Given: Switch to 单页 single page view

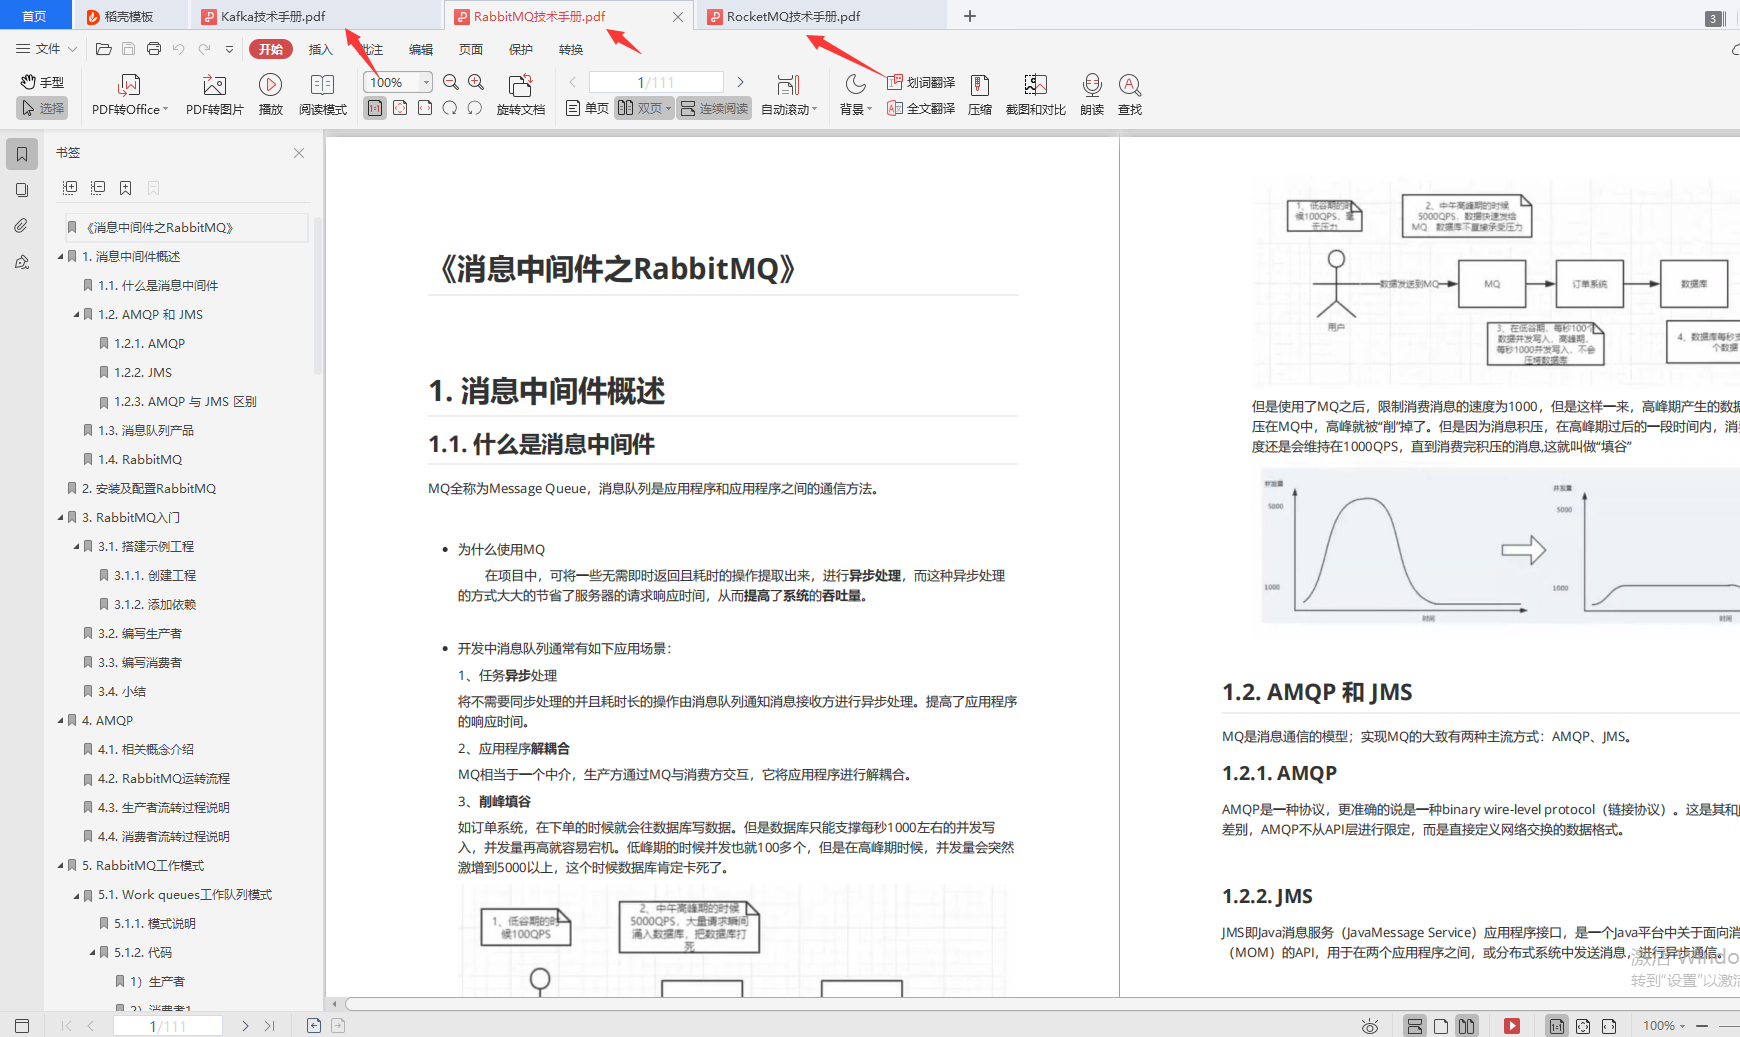Looking at the screenshot, I should point(588,108).
